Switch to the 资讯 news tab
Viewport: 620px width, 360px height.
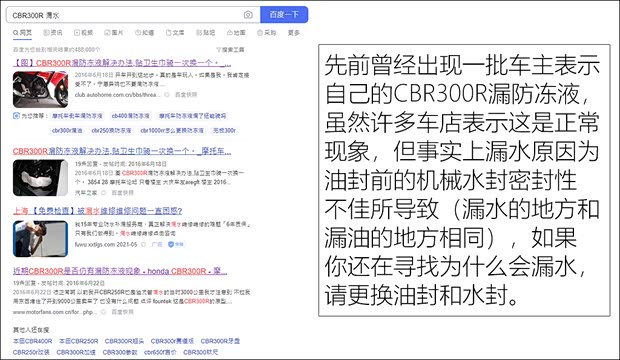(53, 33)
